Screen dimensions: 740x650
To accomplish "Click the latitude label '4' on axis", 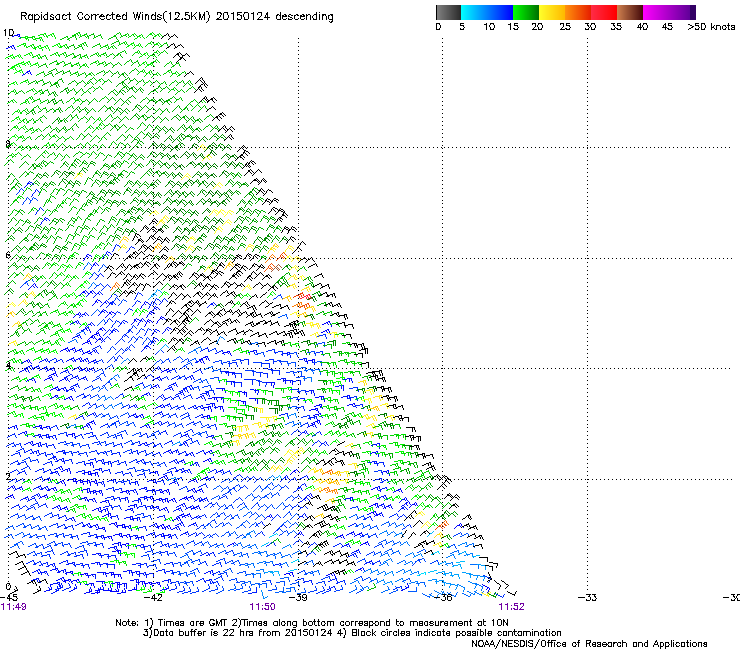I will (8, 366).
